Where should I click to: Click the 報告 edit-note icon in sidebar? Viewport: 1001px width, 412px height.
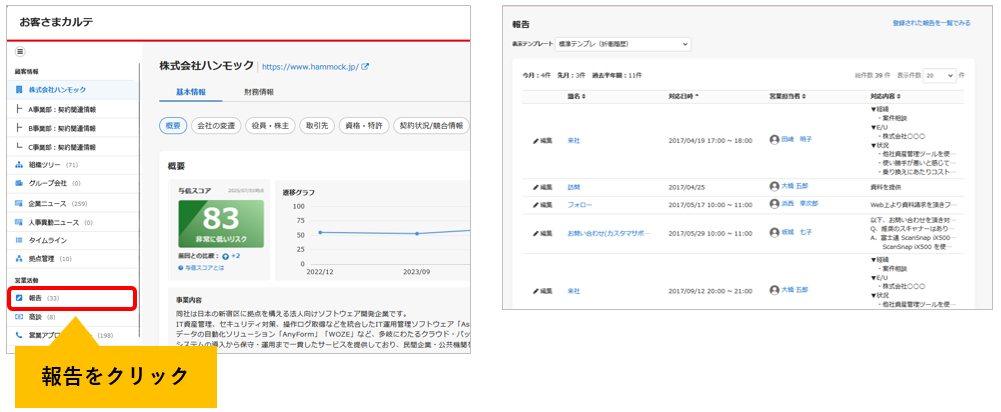click(x=19, y=298)
